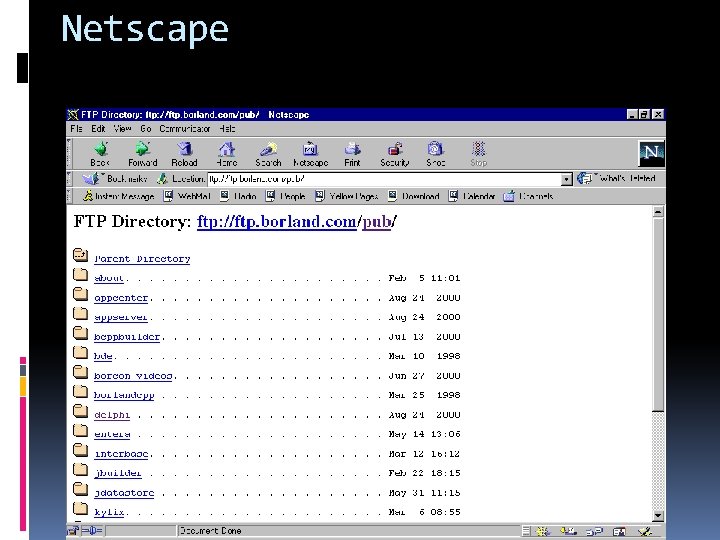Open the jdatastore folder link

click(124, 493)
